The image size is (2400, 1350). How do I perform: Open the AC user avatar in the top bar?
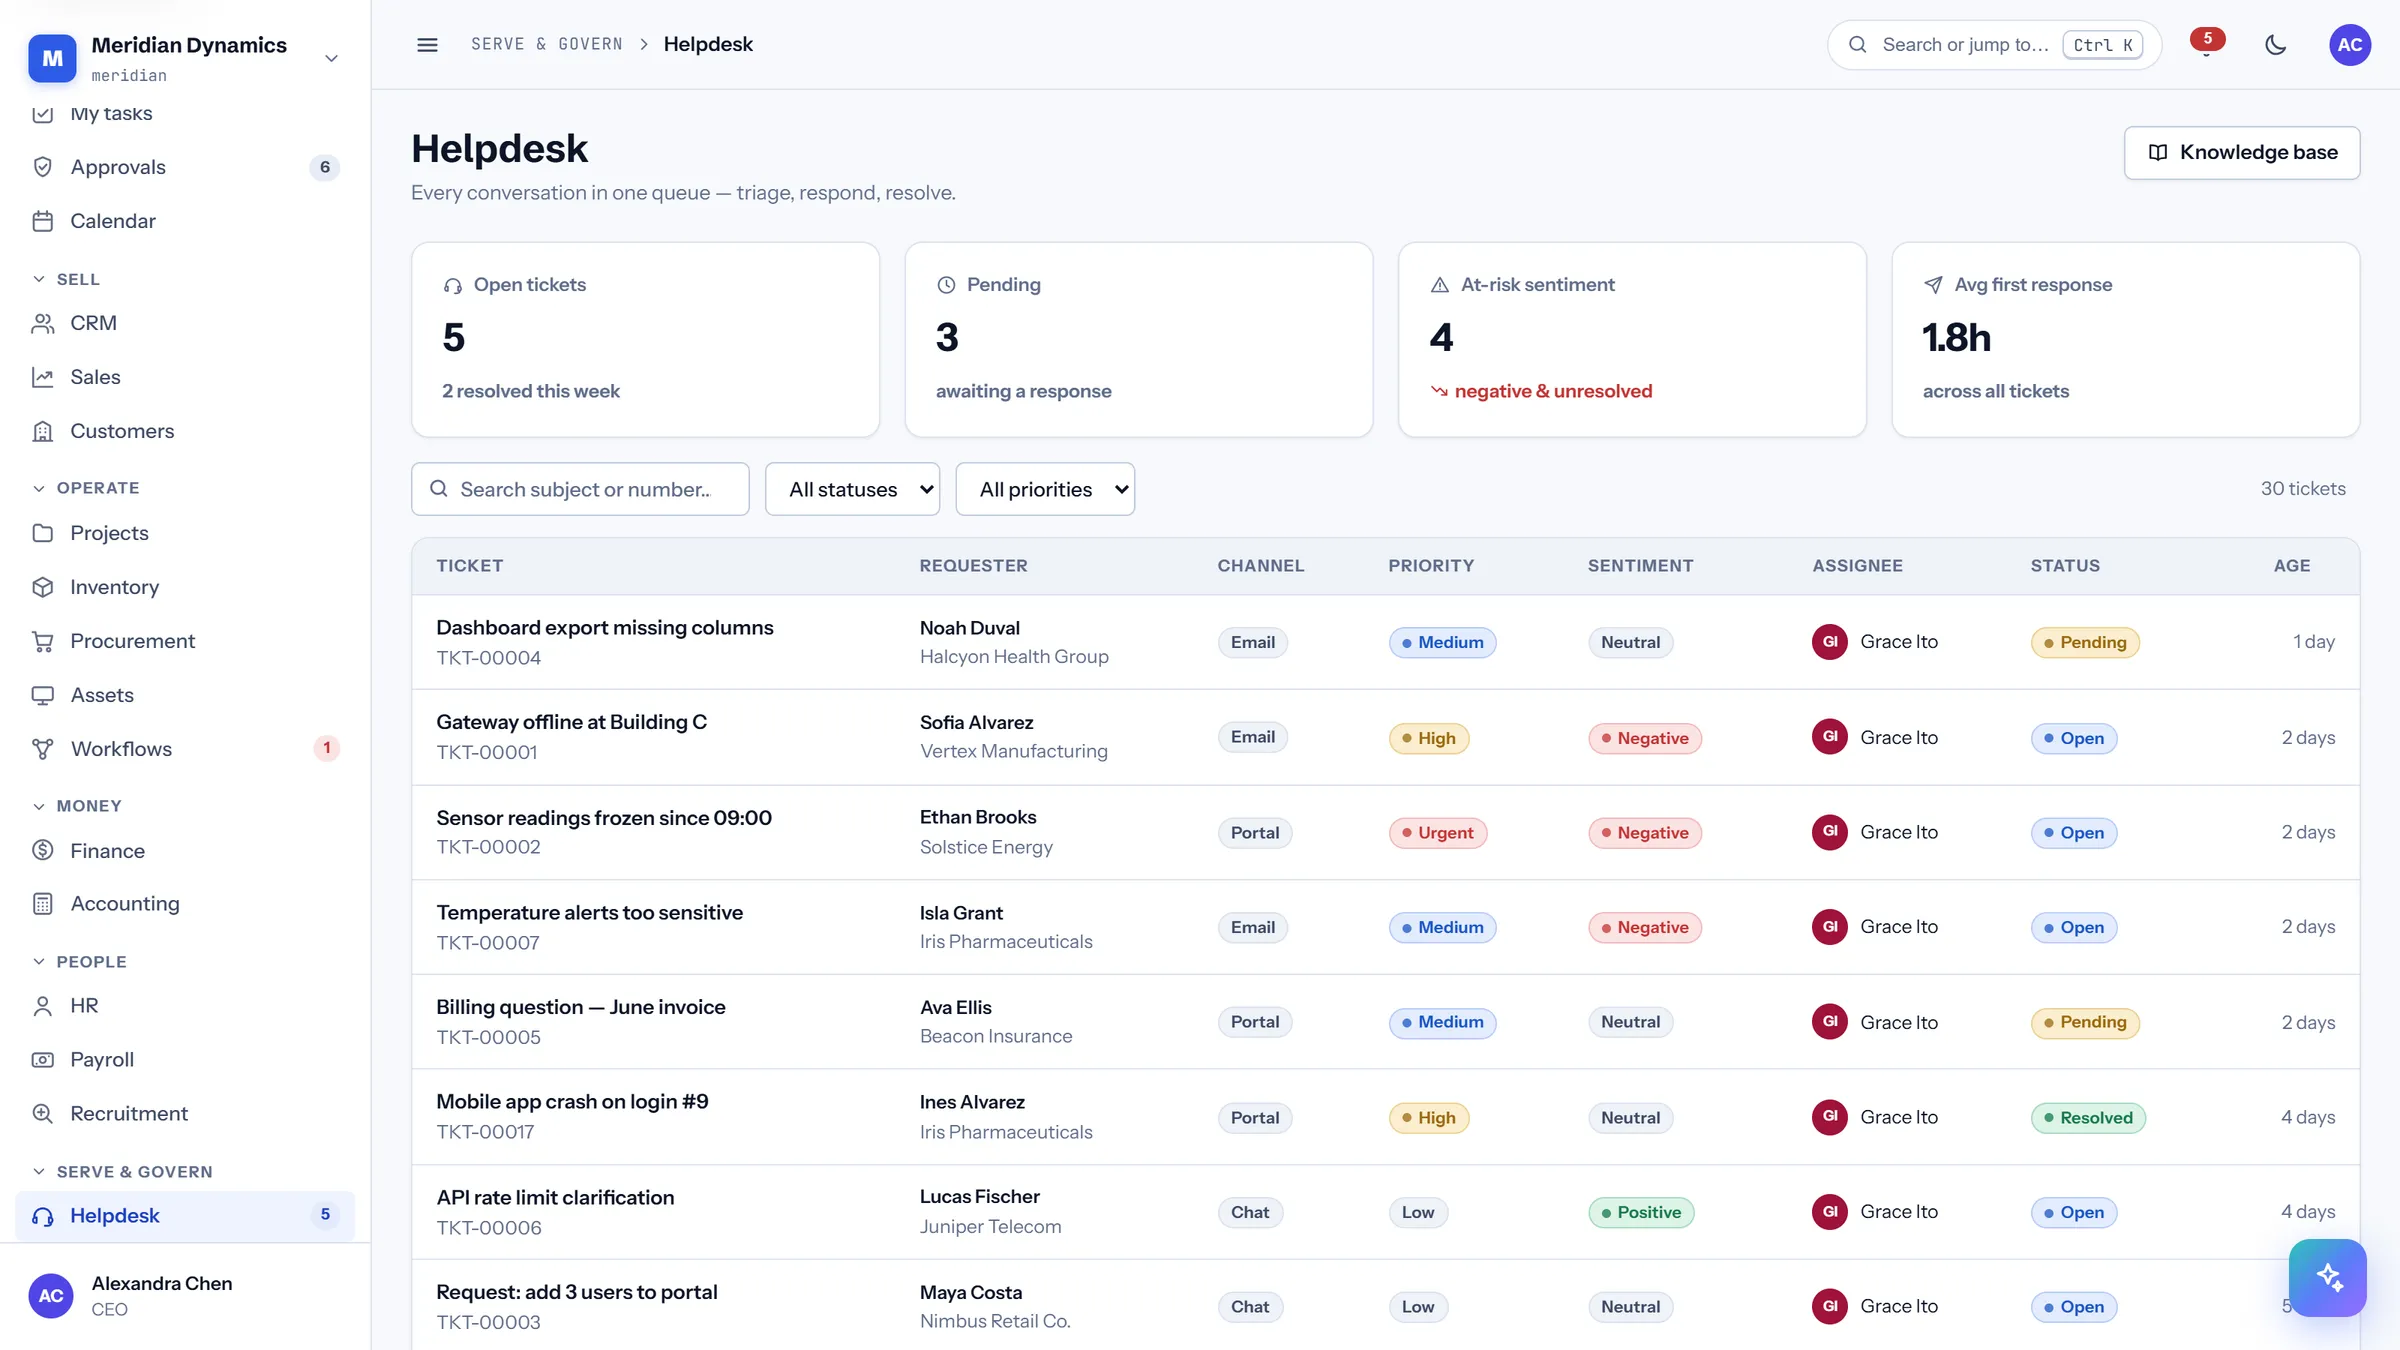click(2350, 44)
